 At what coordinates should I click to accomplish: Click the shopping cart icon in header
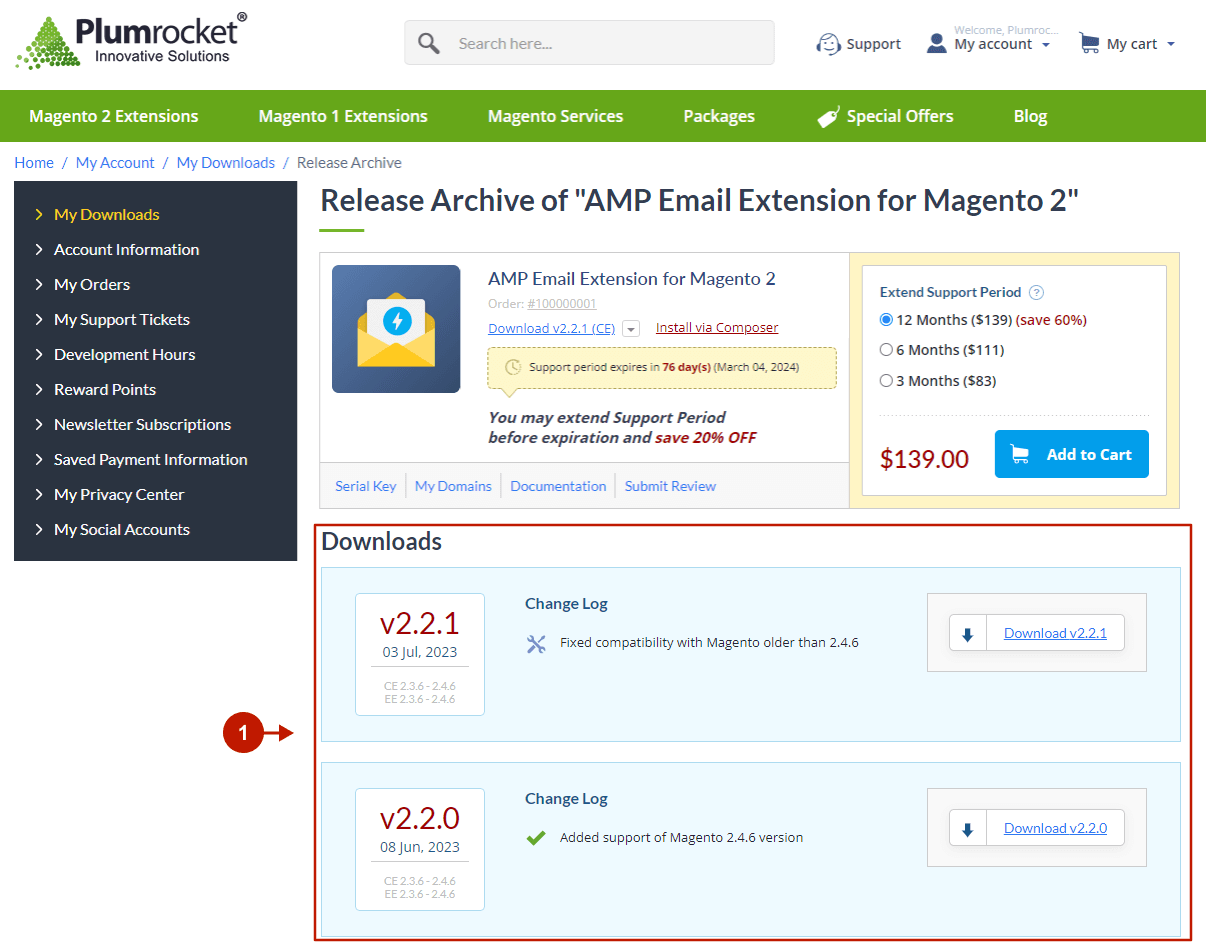coord(1089,43)
